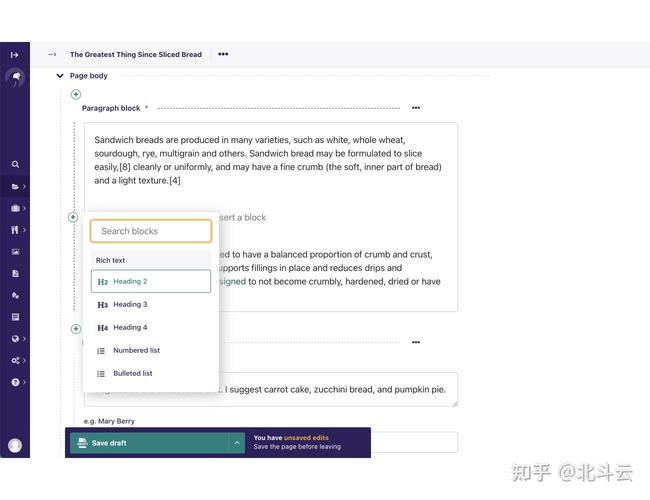650x500 pixels.
Task: Click into the Search blocks field
Action: click(151, 231)
